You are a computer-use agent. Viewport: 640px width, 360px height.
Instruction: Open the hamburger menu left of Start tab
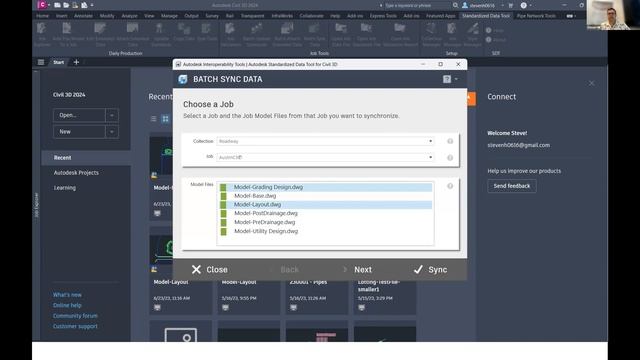click(41, 62)
